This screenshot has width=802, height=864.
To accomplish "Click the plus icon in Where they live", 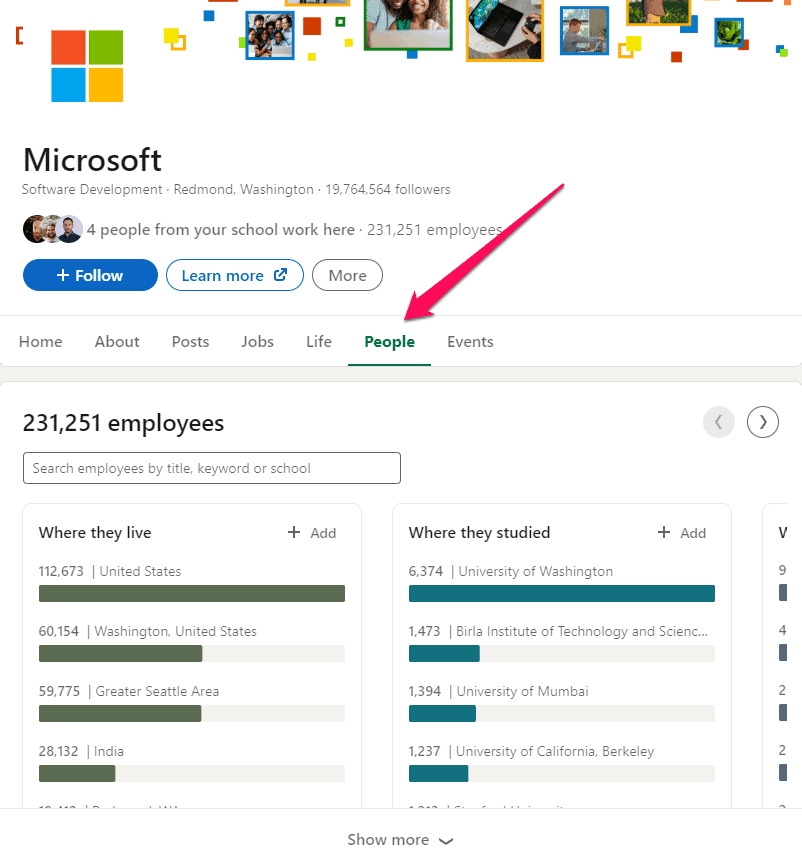I will pyautogui.click(x=294, y=532).
